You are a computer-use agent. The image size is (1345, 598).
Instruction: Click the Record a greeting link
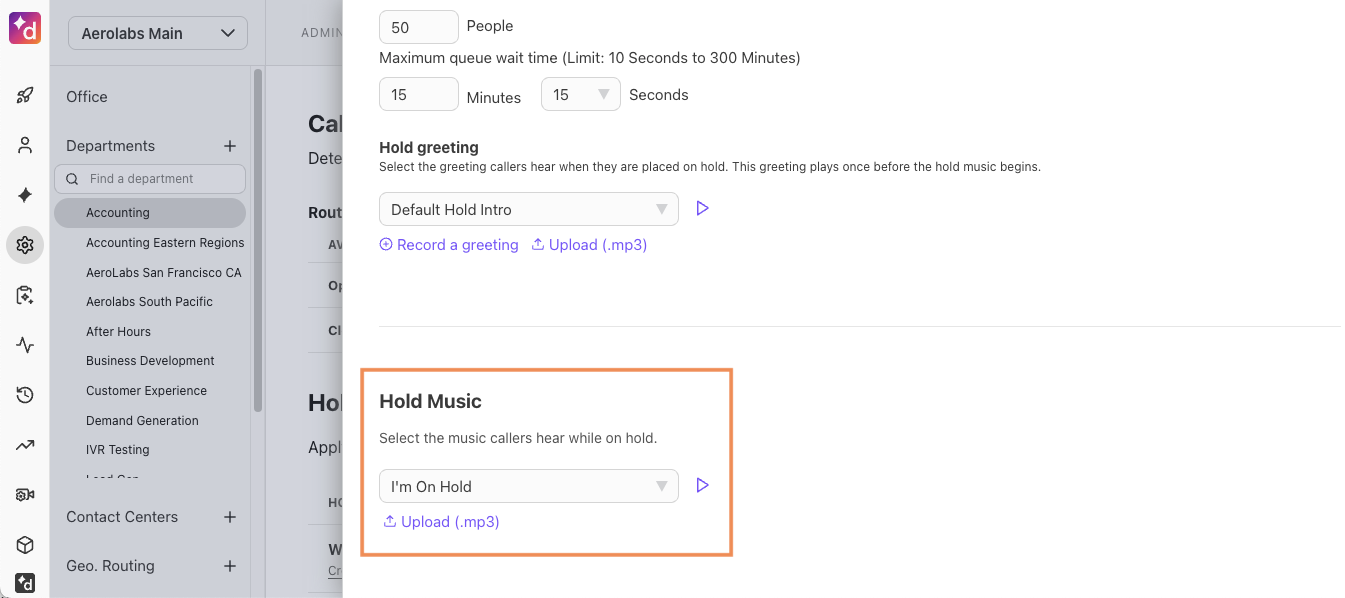449,245
